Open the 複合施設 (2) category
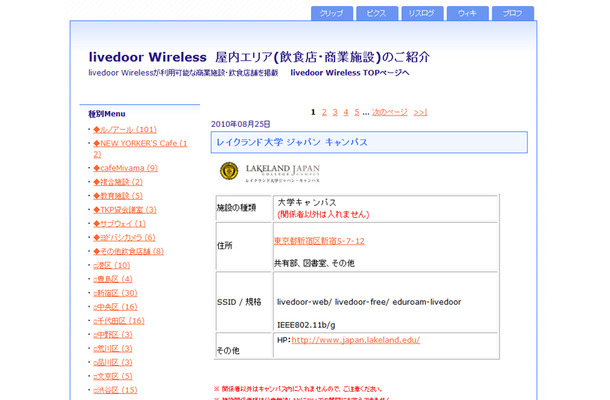This screenshot has width=610, height=400. [x=118, y=182]
